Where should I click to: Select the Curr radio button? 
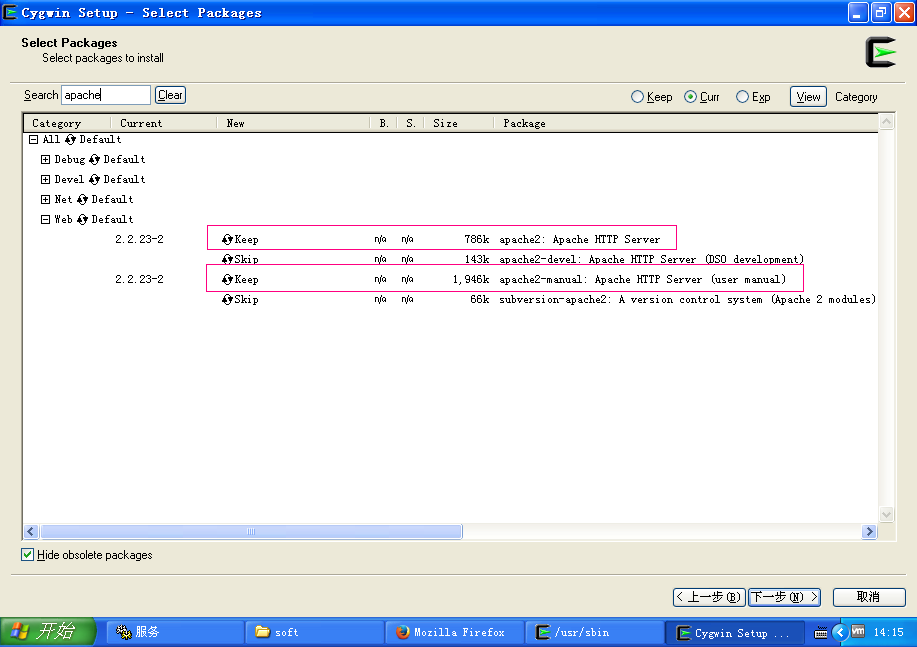[x=691, y=97]
